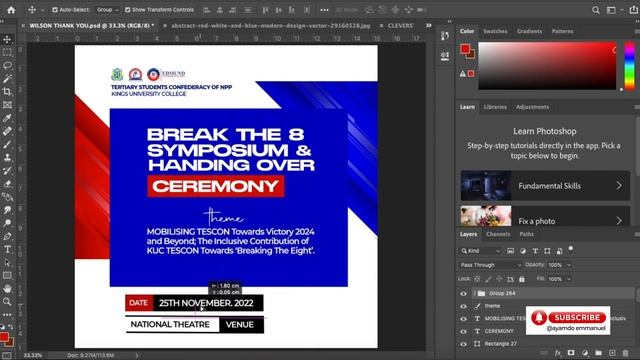Toggle the Auto-Select checkbox
Image resolution: width=640 pixels, height=360 pixels.
click(55, 9)
